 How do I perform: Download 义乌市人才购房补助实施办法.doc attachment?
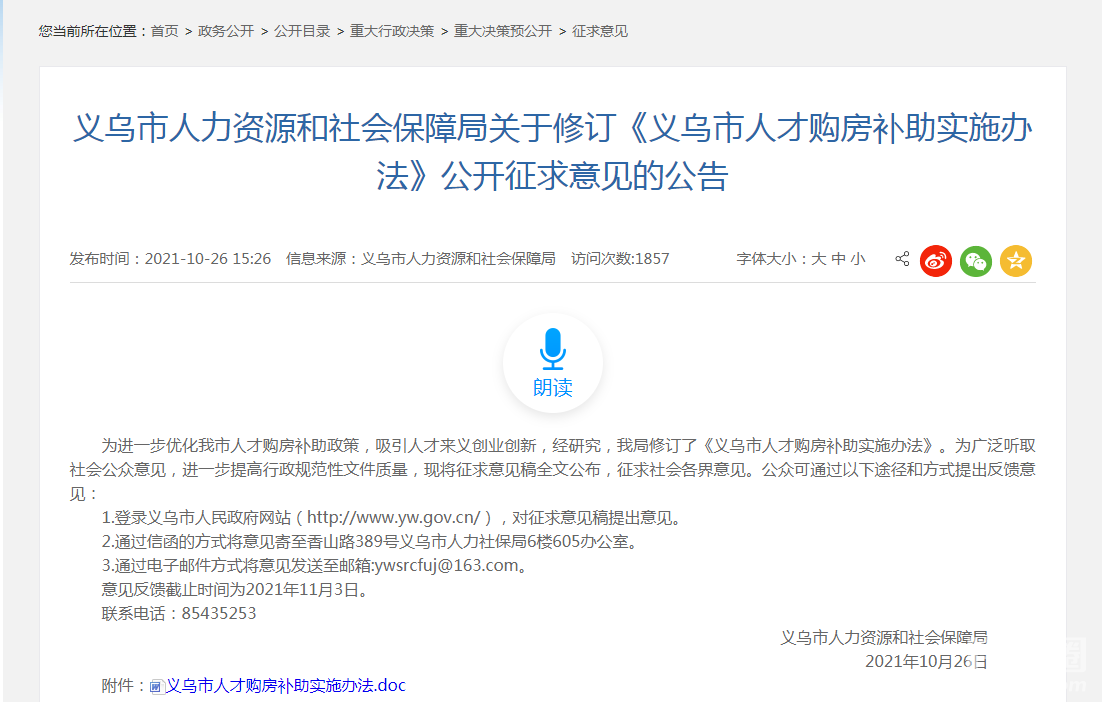click(x=286, y=686)
